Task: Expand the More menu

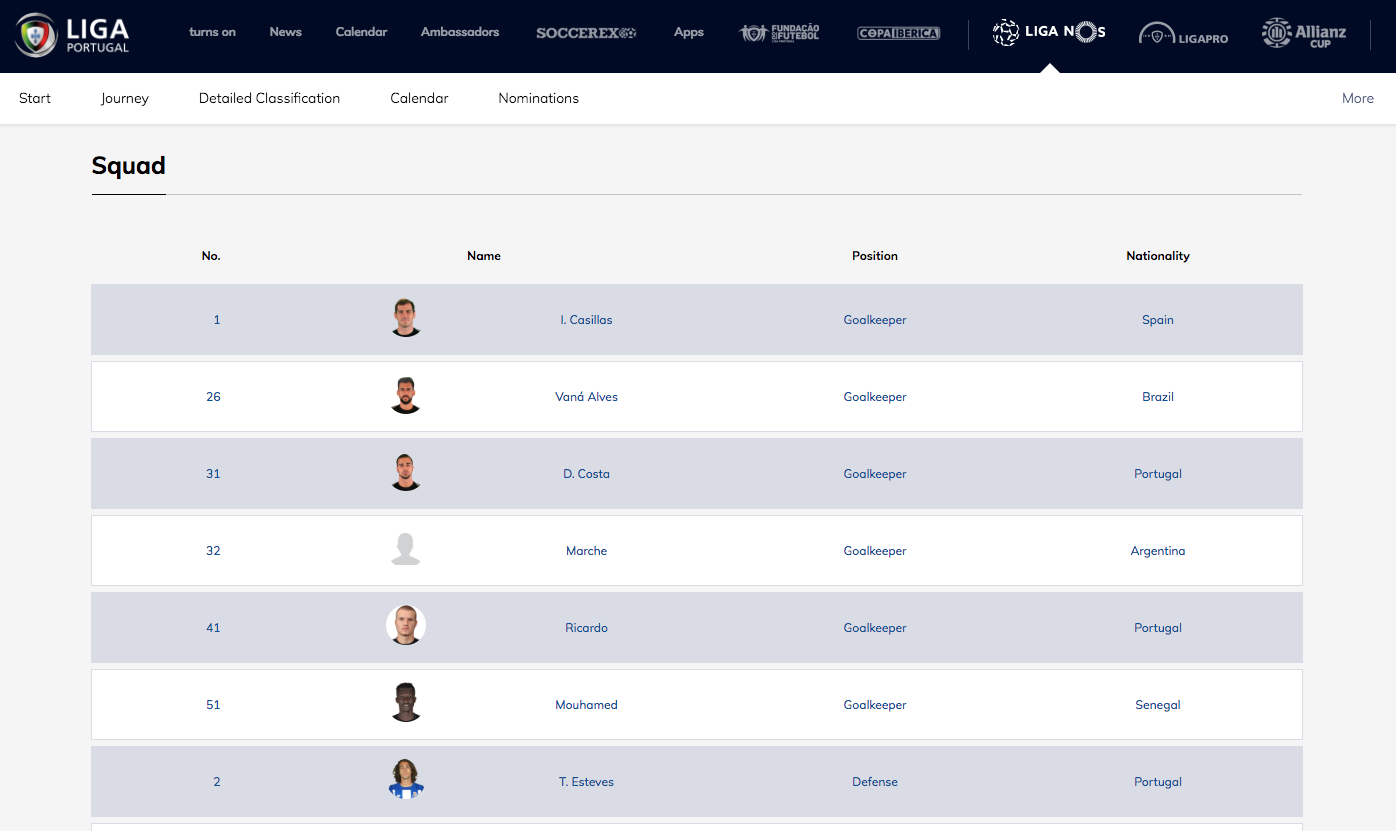Action: (x=1357, y=98)
